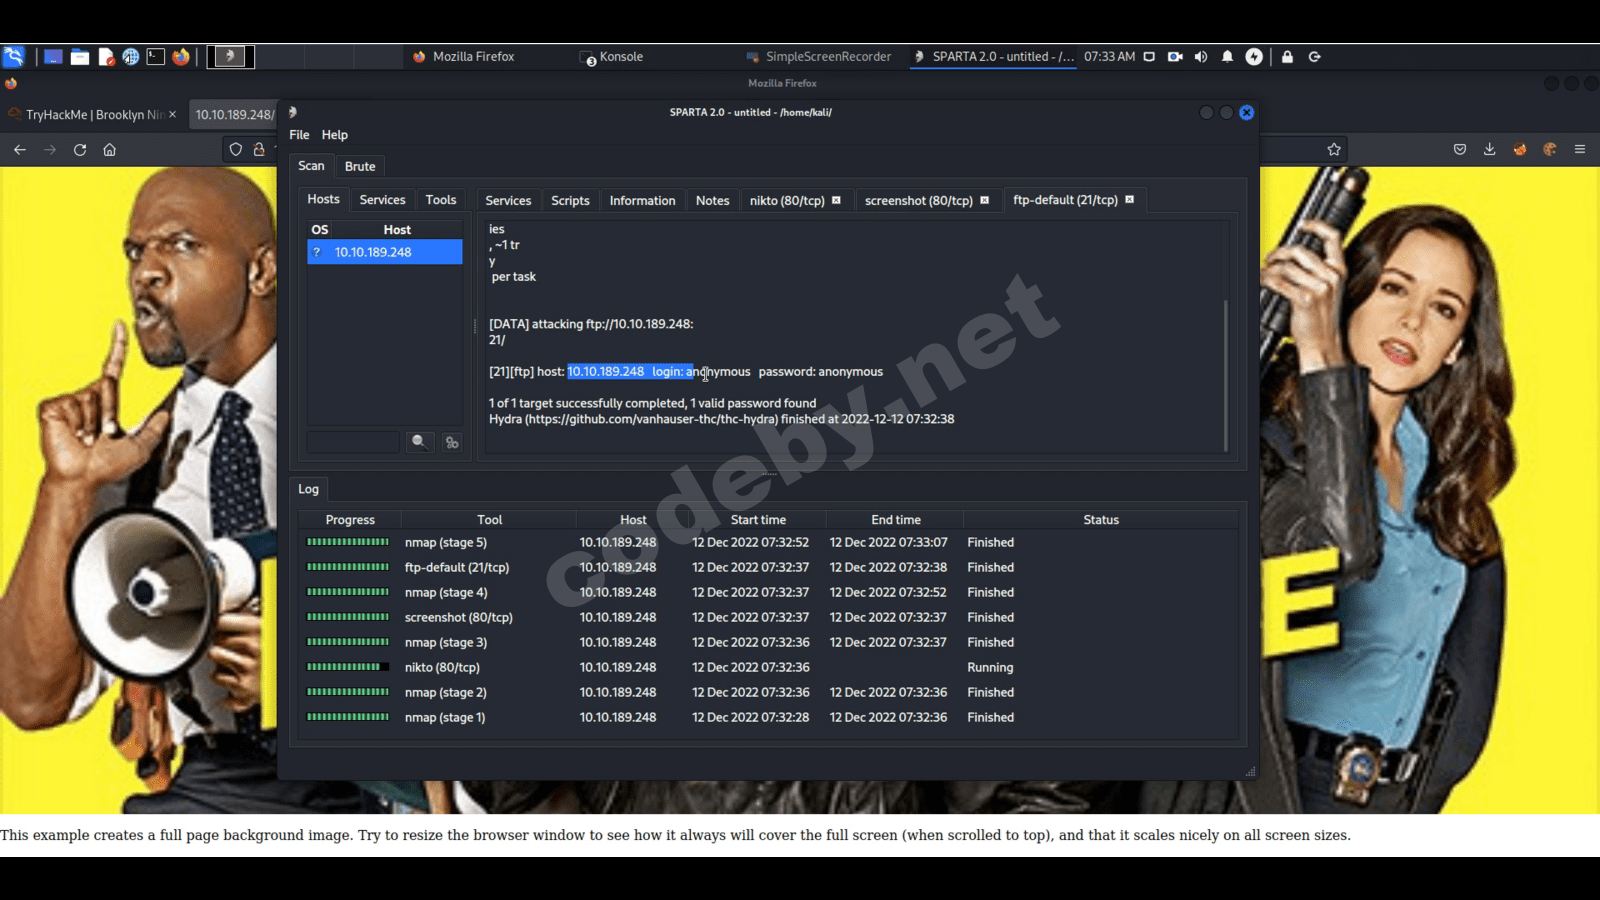Viewport: 1600px width, 900px height.
Task: Close the ftp-default (21/tcp) tab
Action: coord(1129,199)
